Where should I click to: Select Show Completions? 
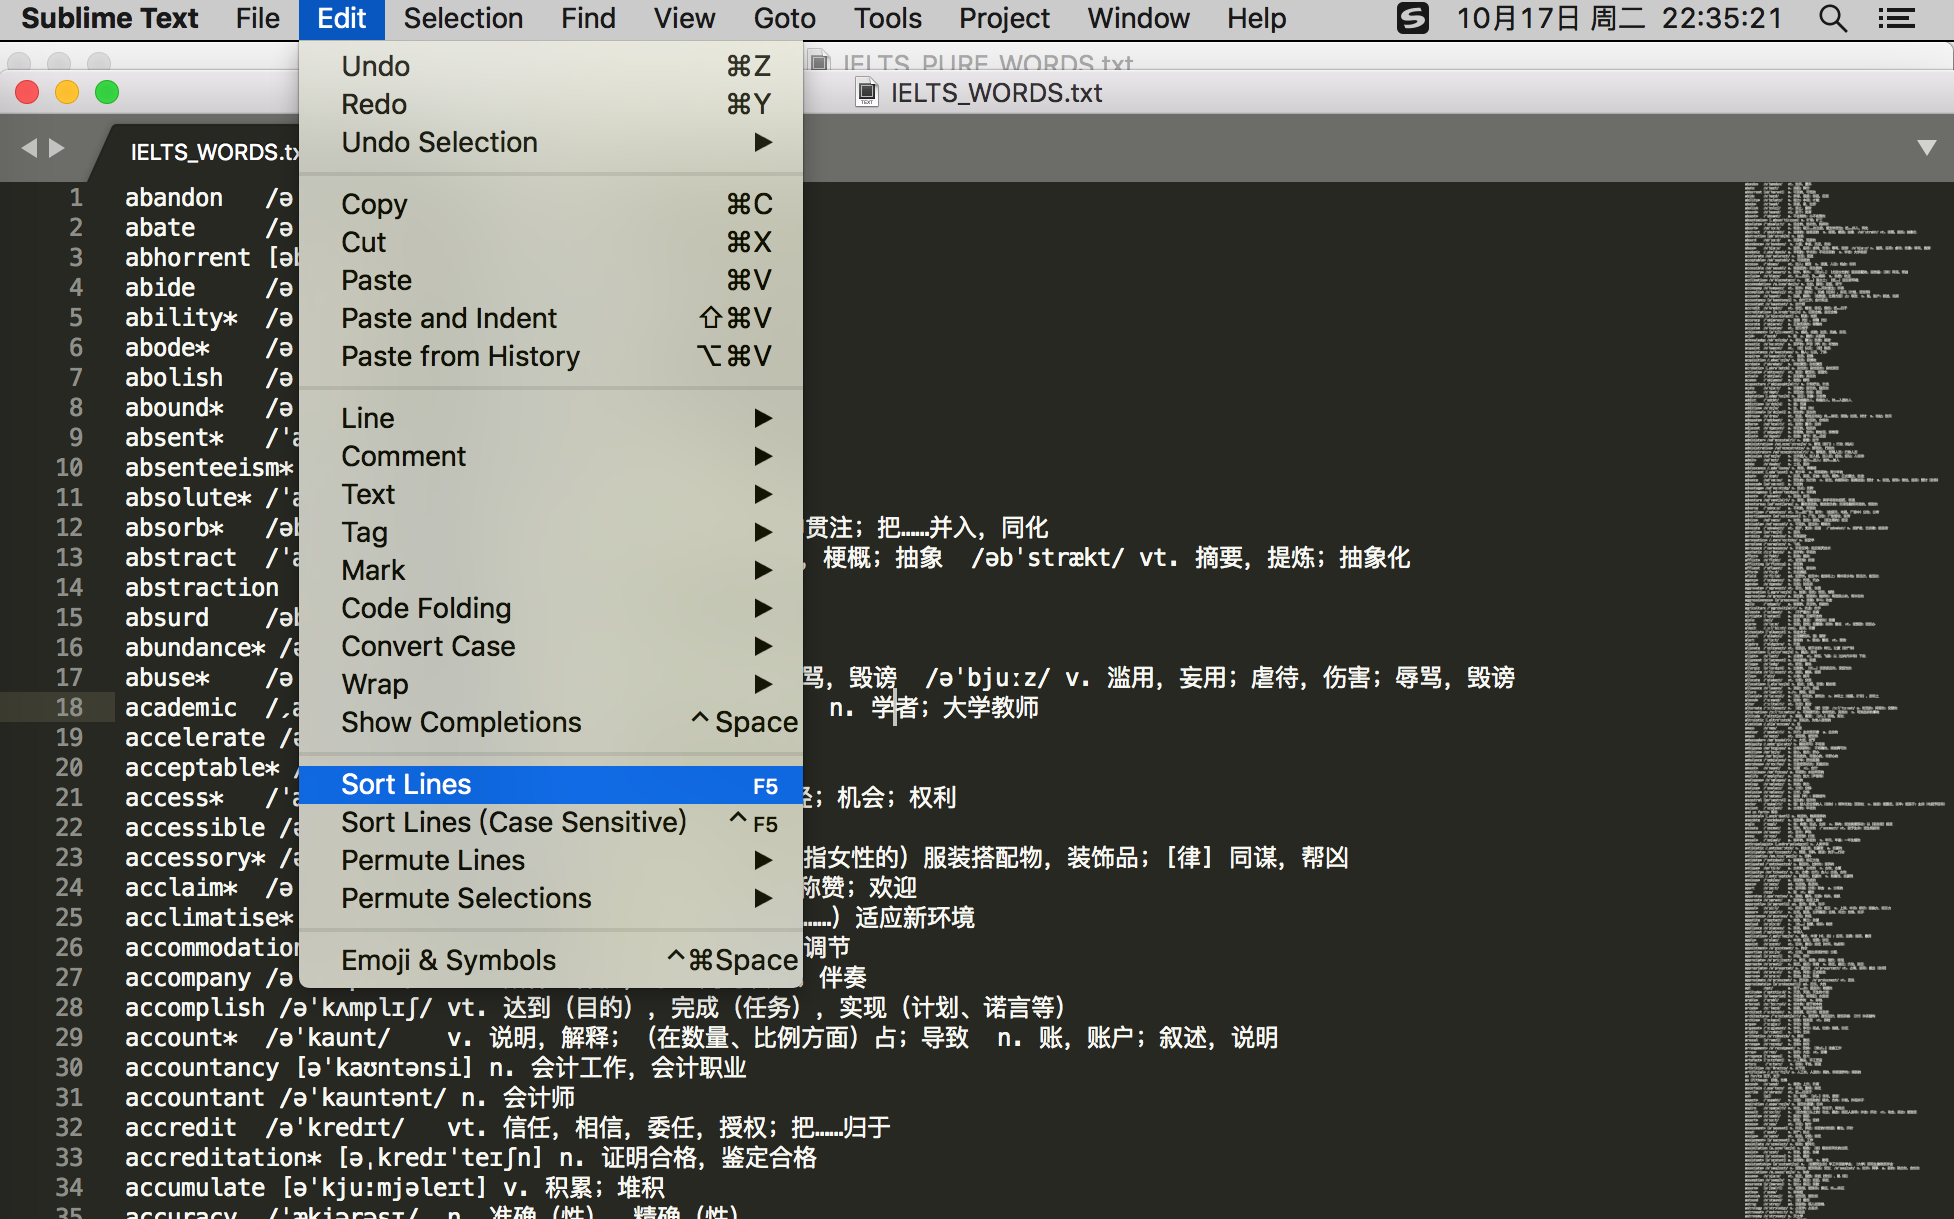point(551,722)
